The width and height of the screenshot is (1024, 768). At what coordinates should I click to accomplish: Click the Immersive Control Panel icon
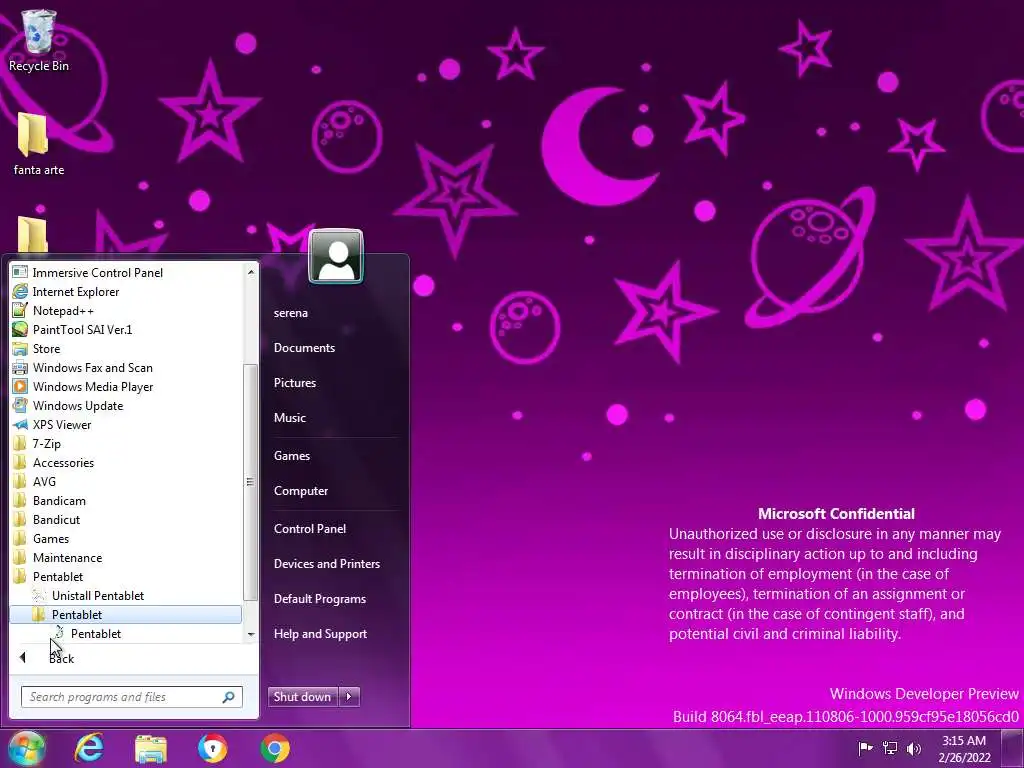20,272
